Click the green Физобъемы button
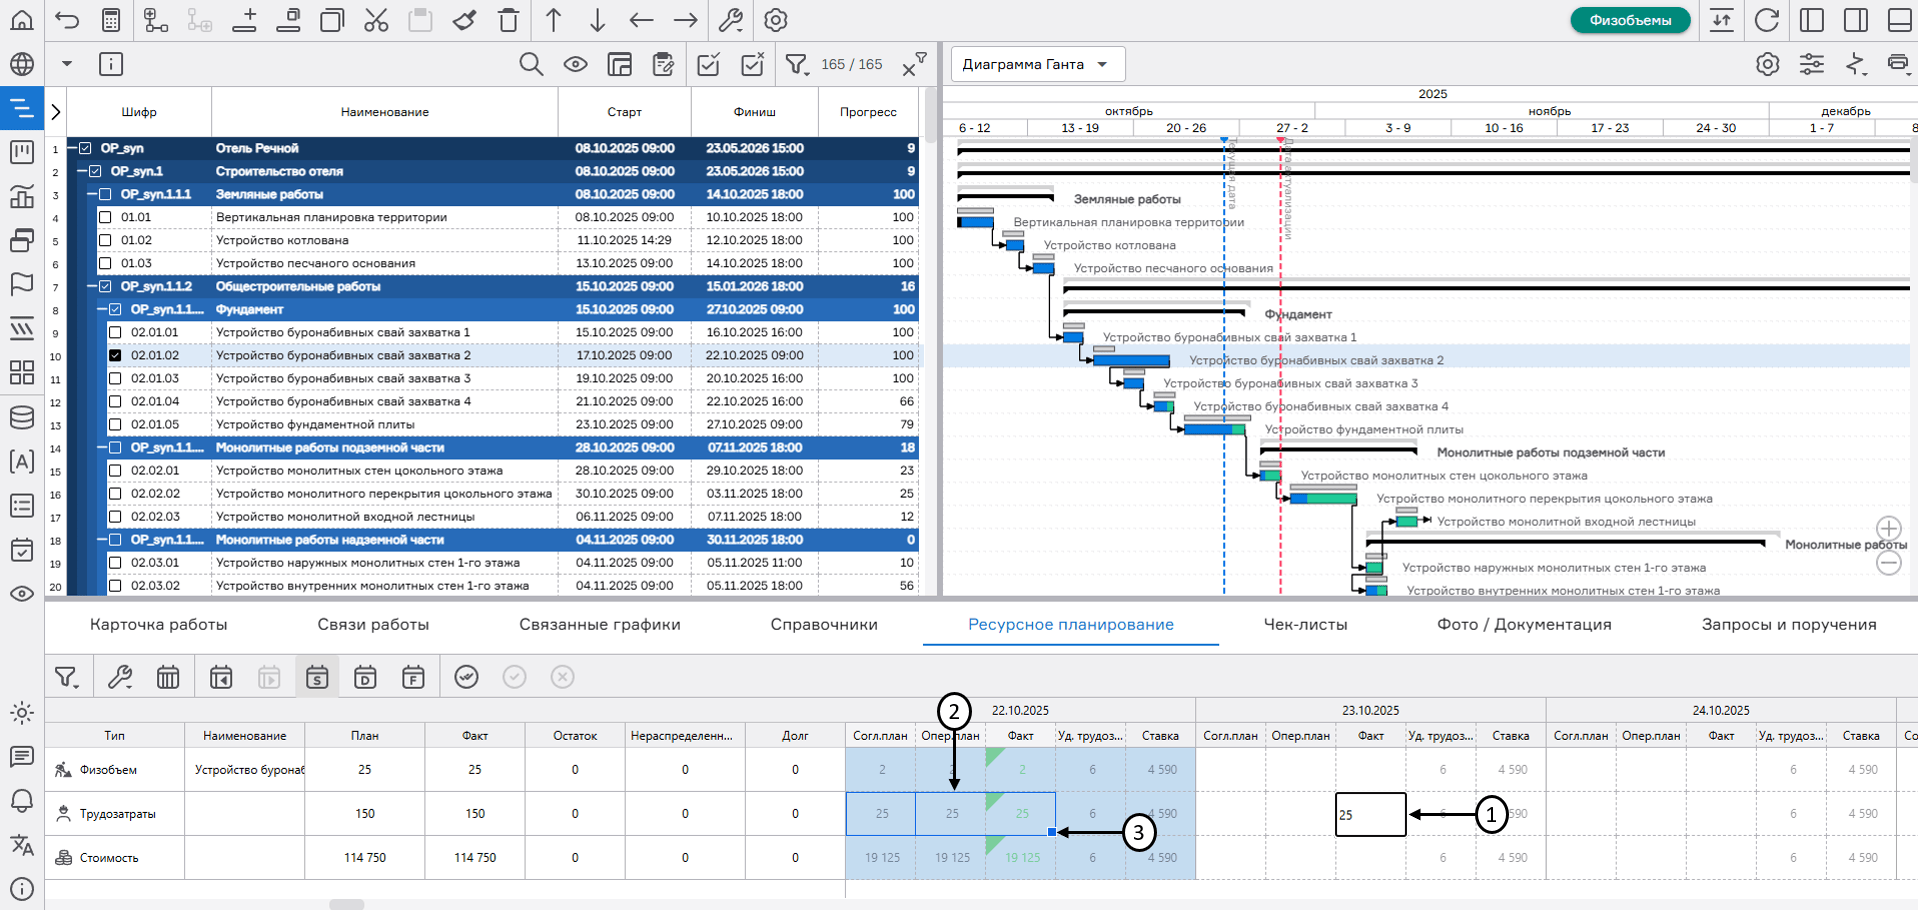This screenshot has height=910, width=1918. (1629, 20)
